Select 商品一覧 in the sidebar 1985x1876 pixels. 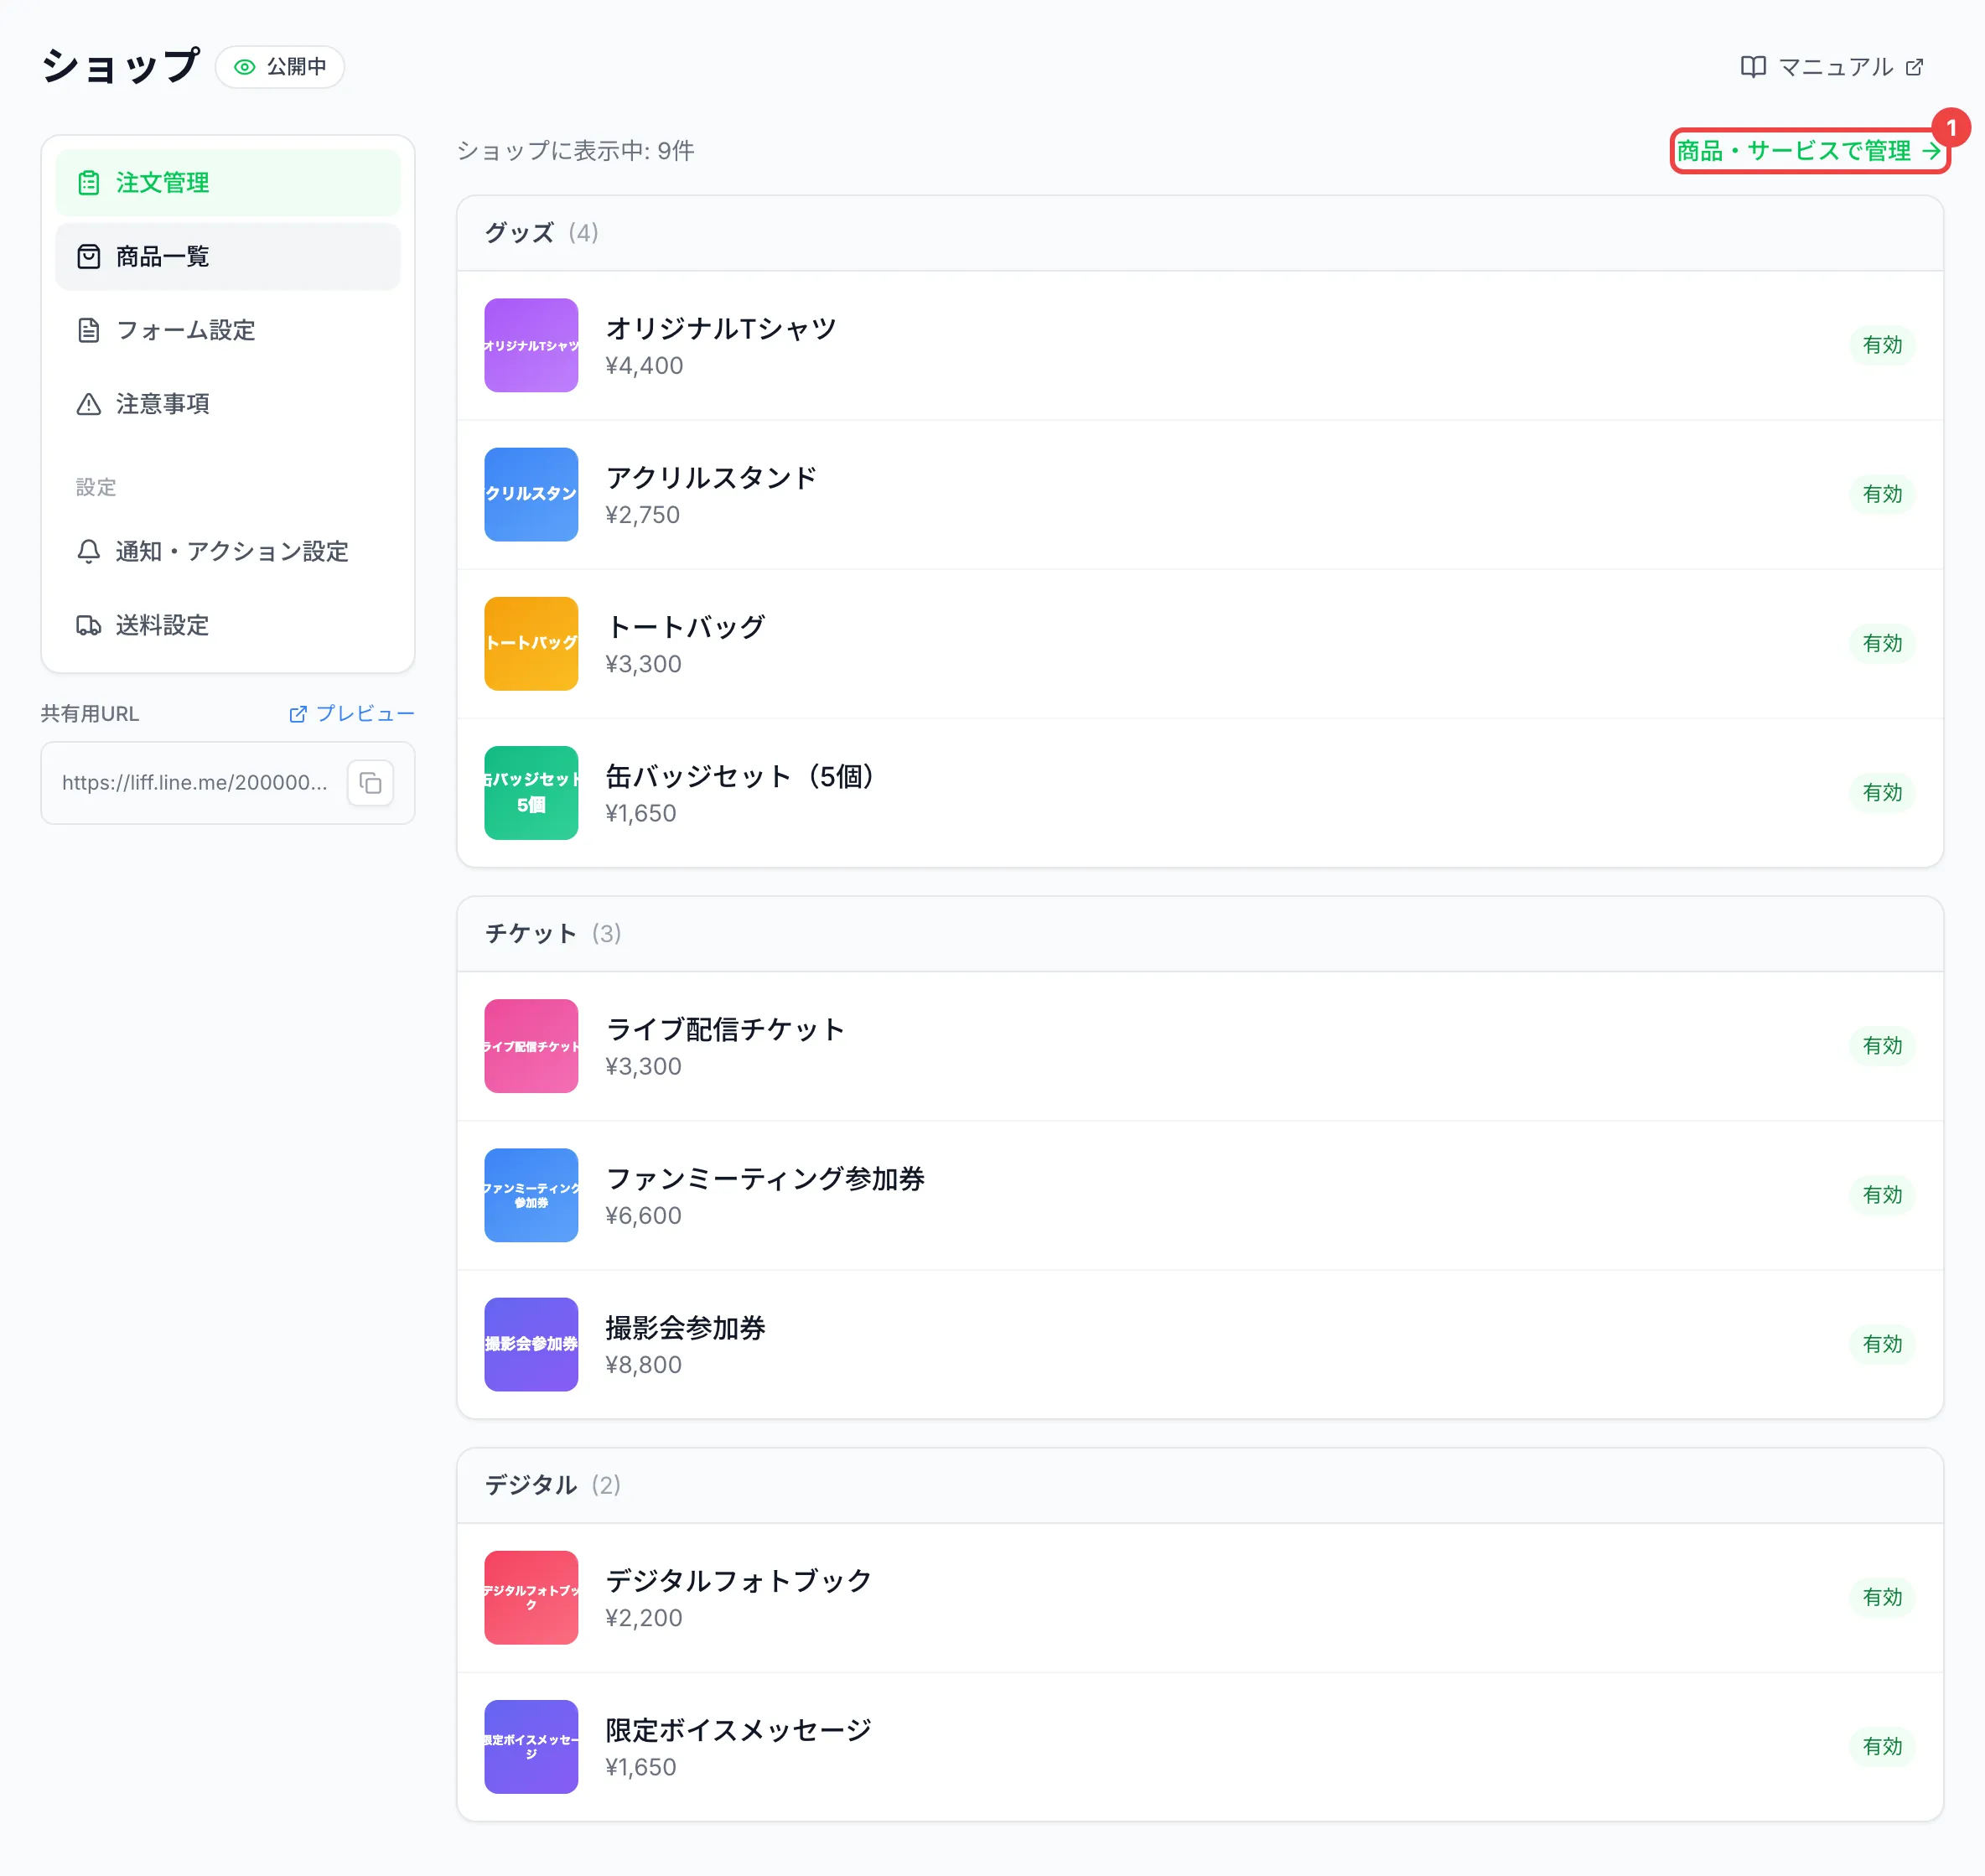(x=227, y=257)
